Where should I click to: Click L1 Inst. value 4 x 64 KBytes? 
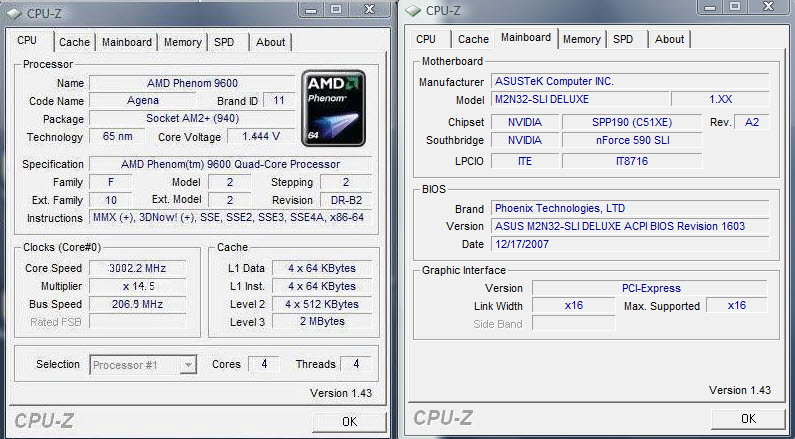click(x=322, y=286)
